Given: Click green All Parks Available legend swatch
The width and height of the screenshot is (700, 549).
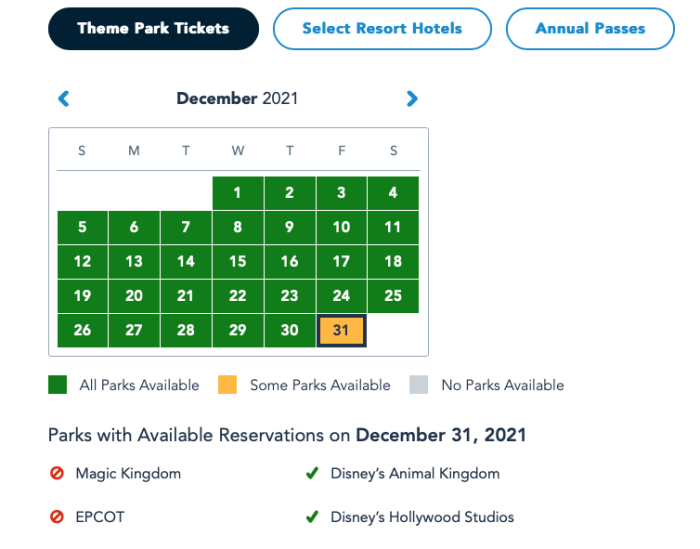Looking at the screenshot, I should (58, 385).
